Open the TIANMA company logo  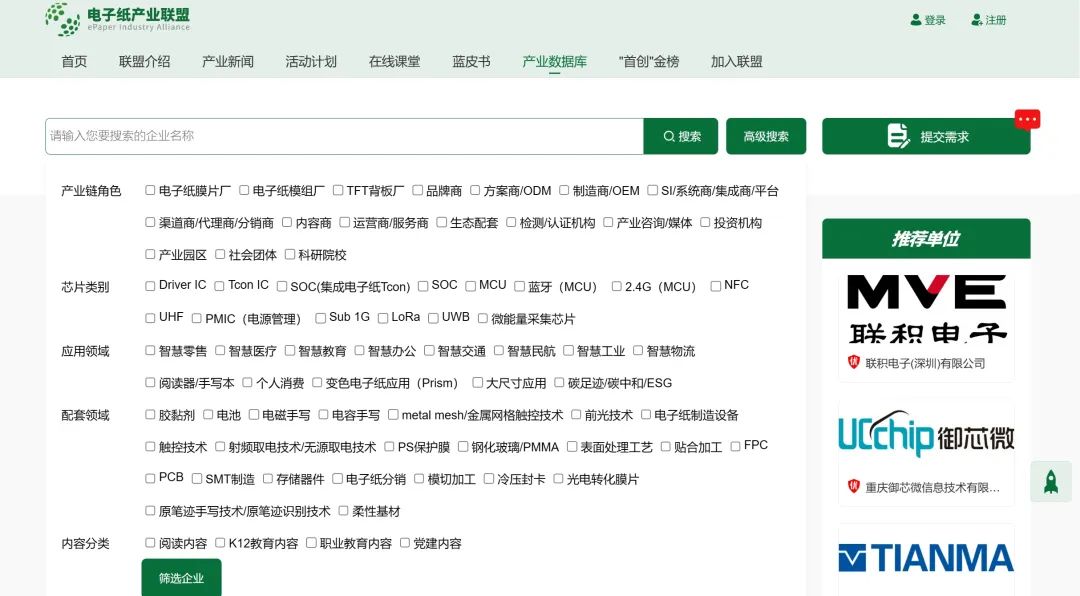tap(925, 557)
